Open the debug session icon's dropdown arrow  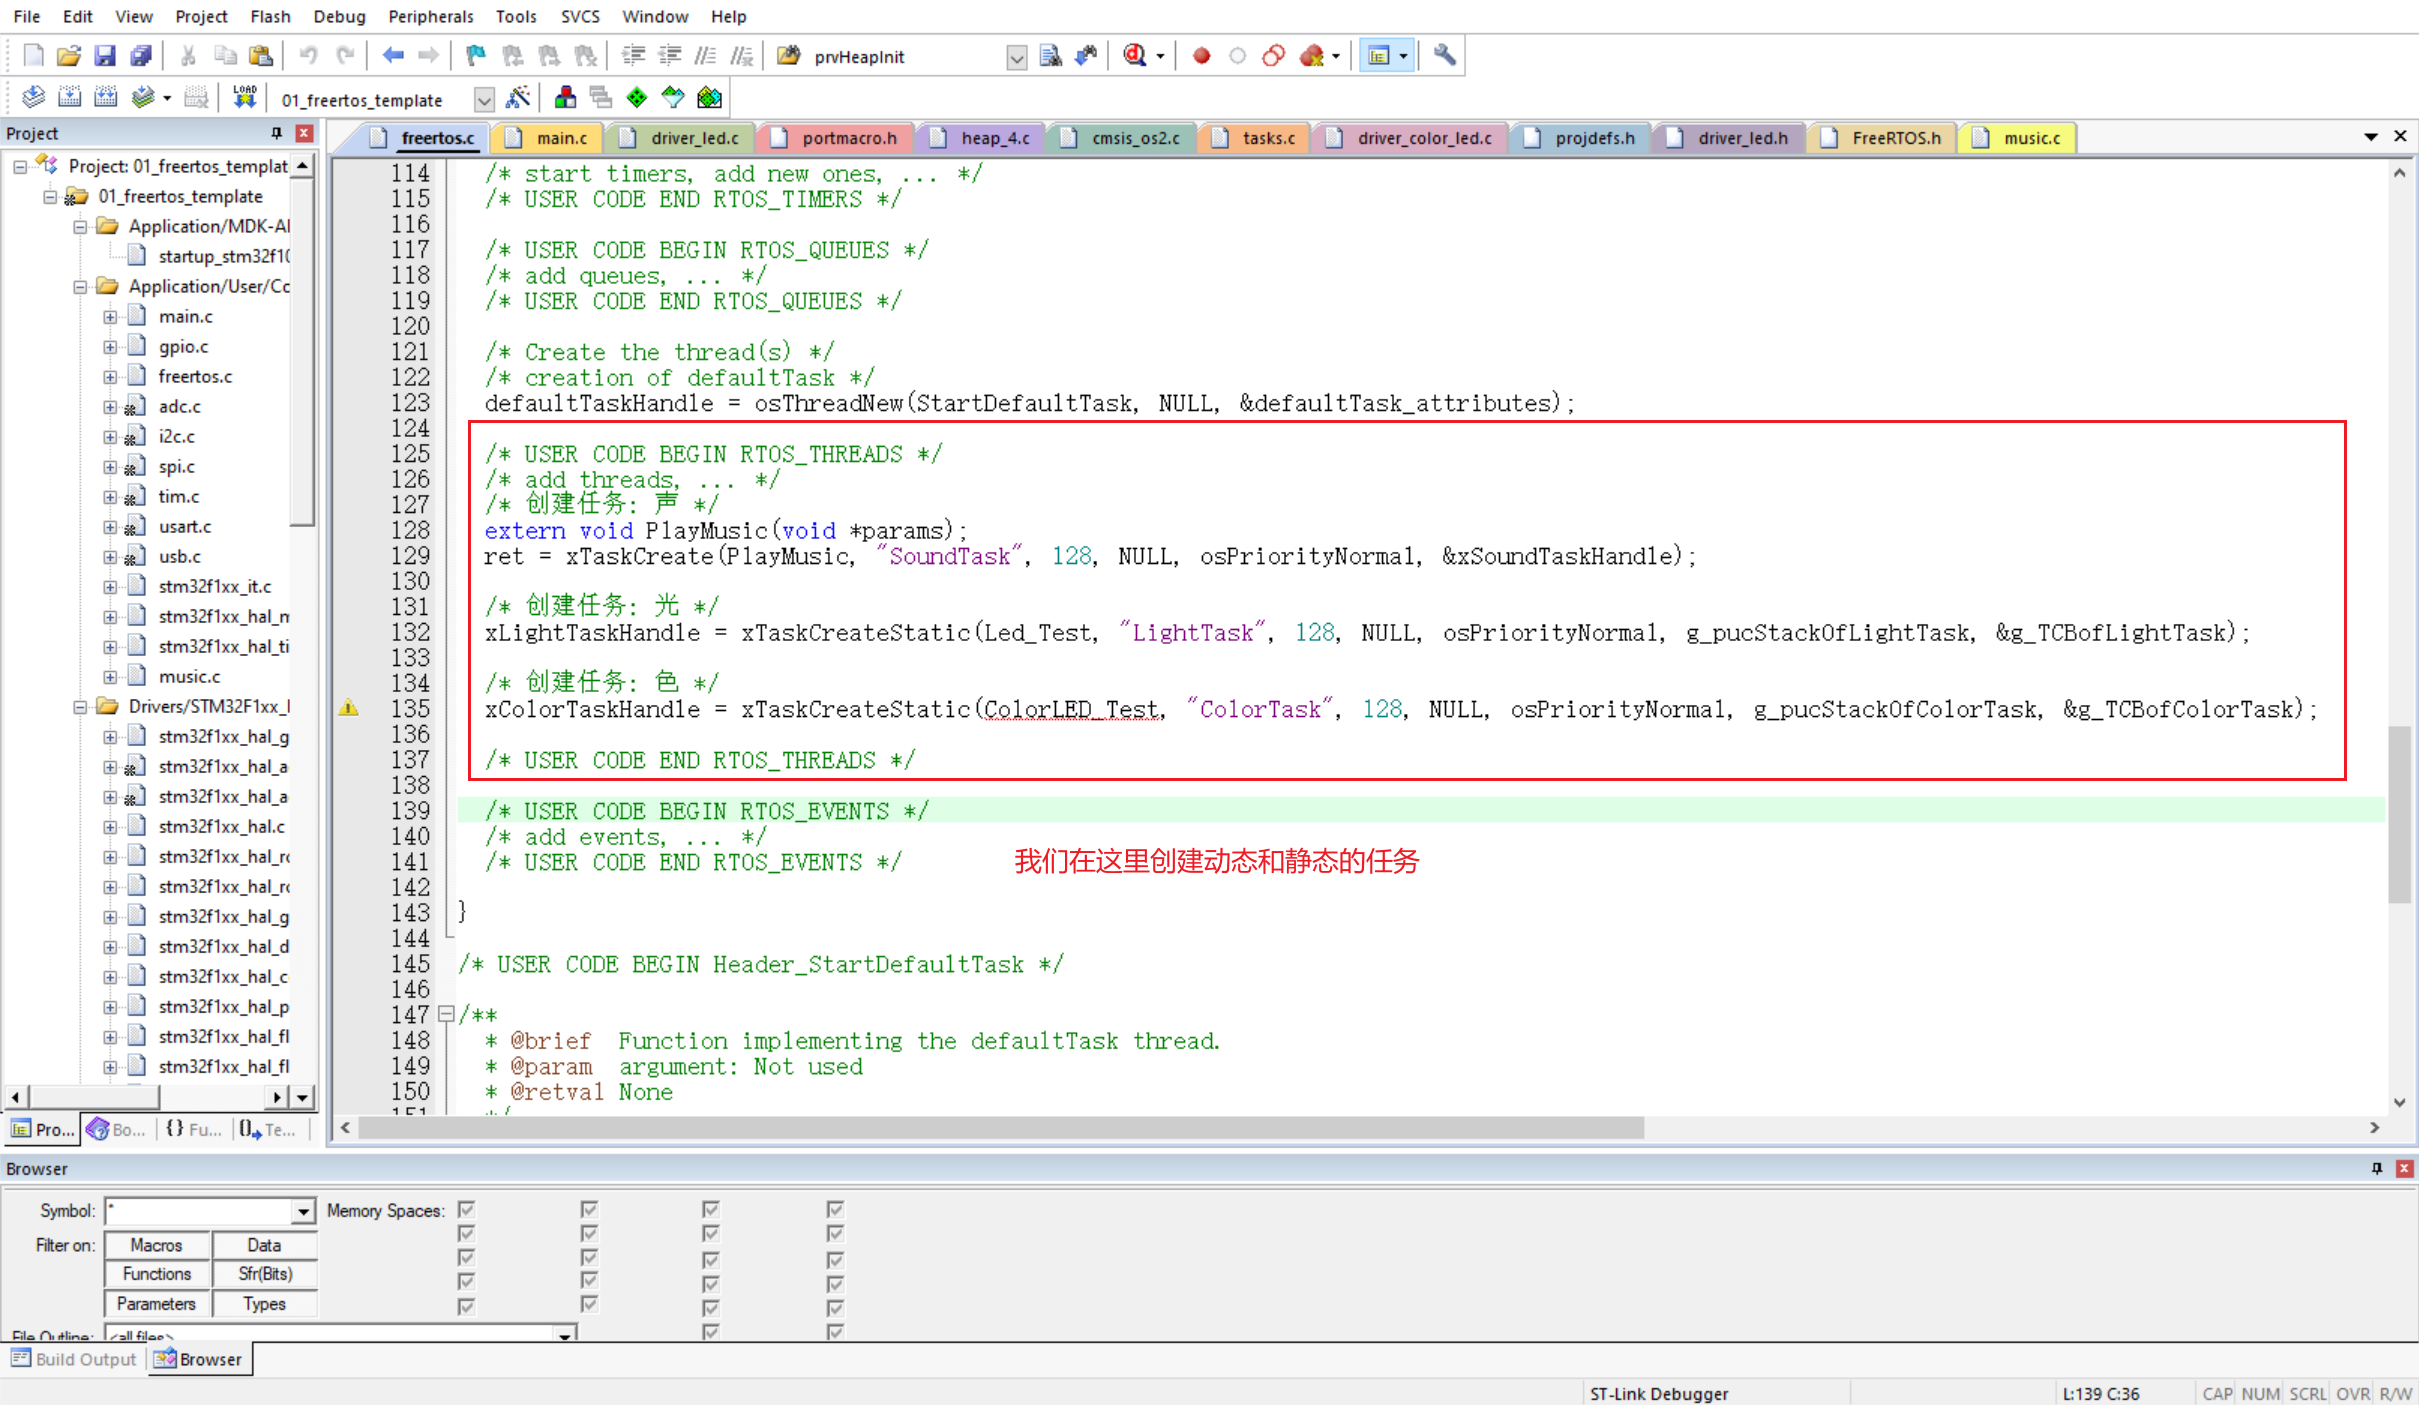click(x=1160, y=57)
